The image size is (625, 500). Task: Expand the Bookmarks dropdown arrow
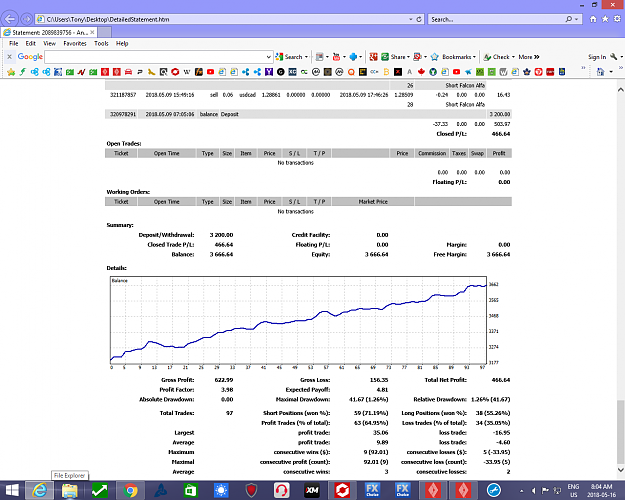pyautogui.click(x=474, y=57)
